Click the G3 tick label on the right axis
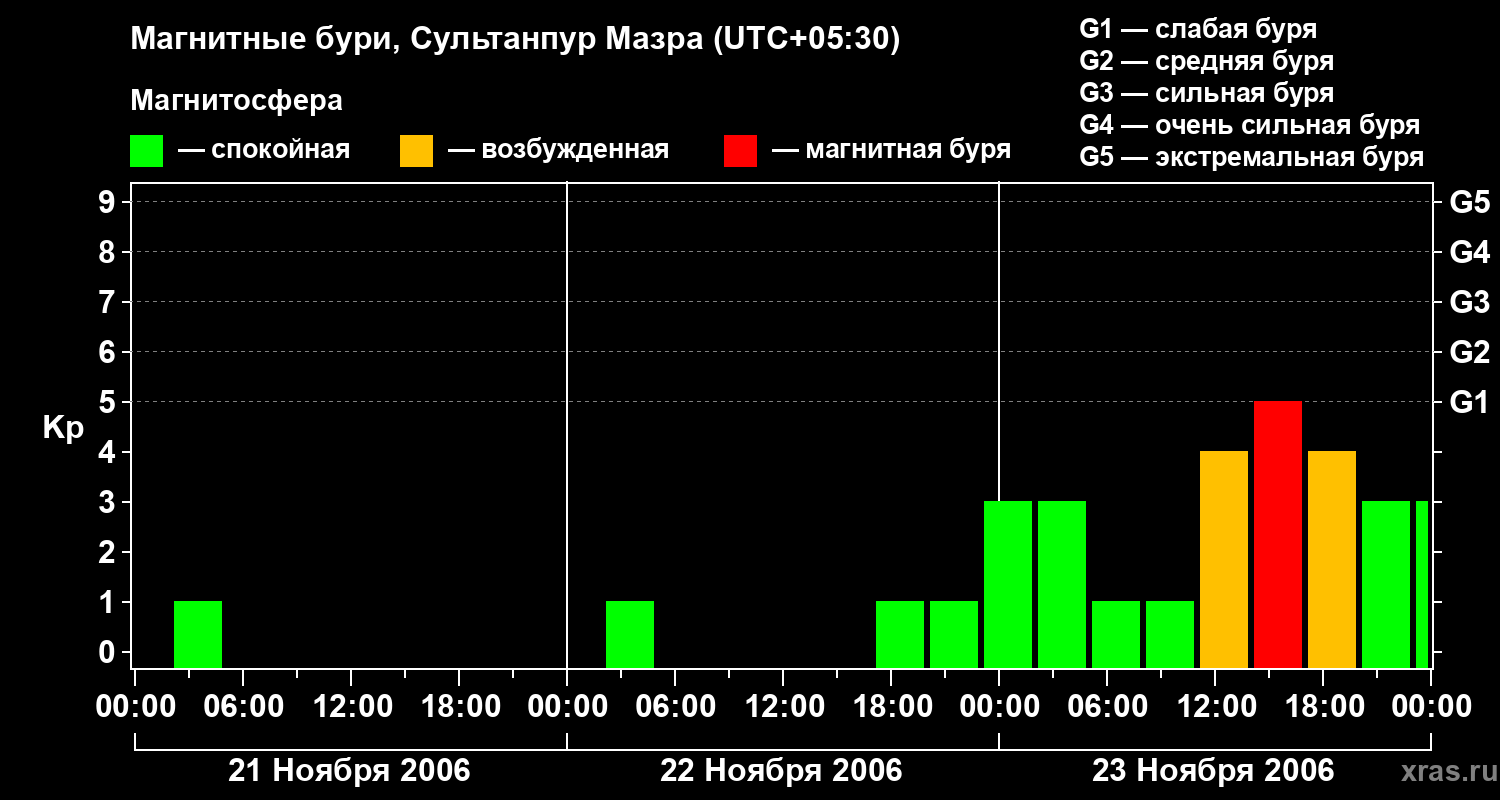The image size is (1500, 800). tap(1470, 302)
